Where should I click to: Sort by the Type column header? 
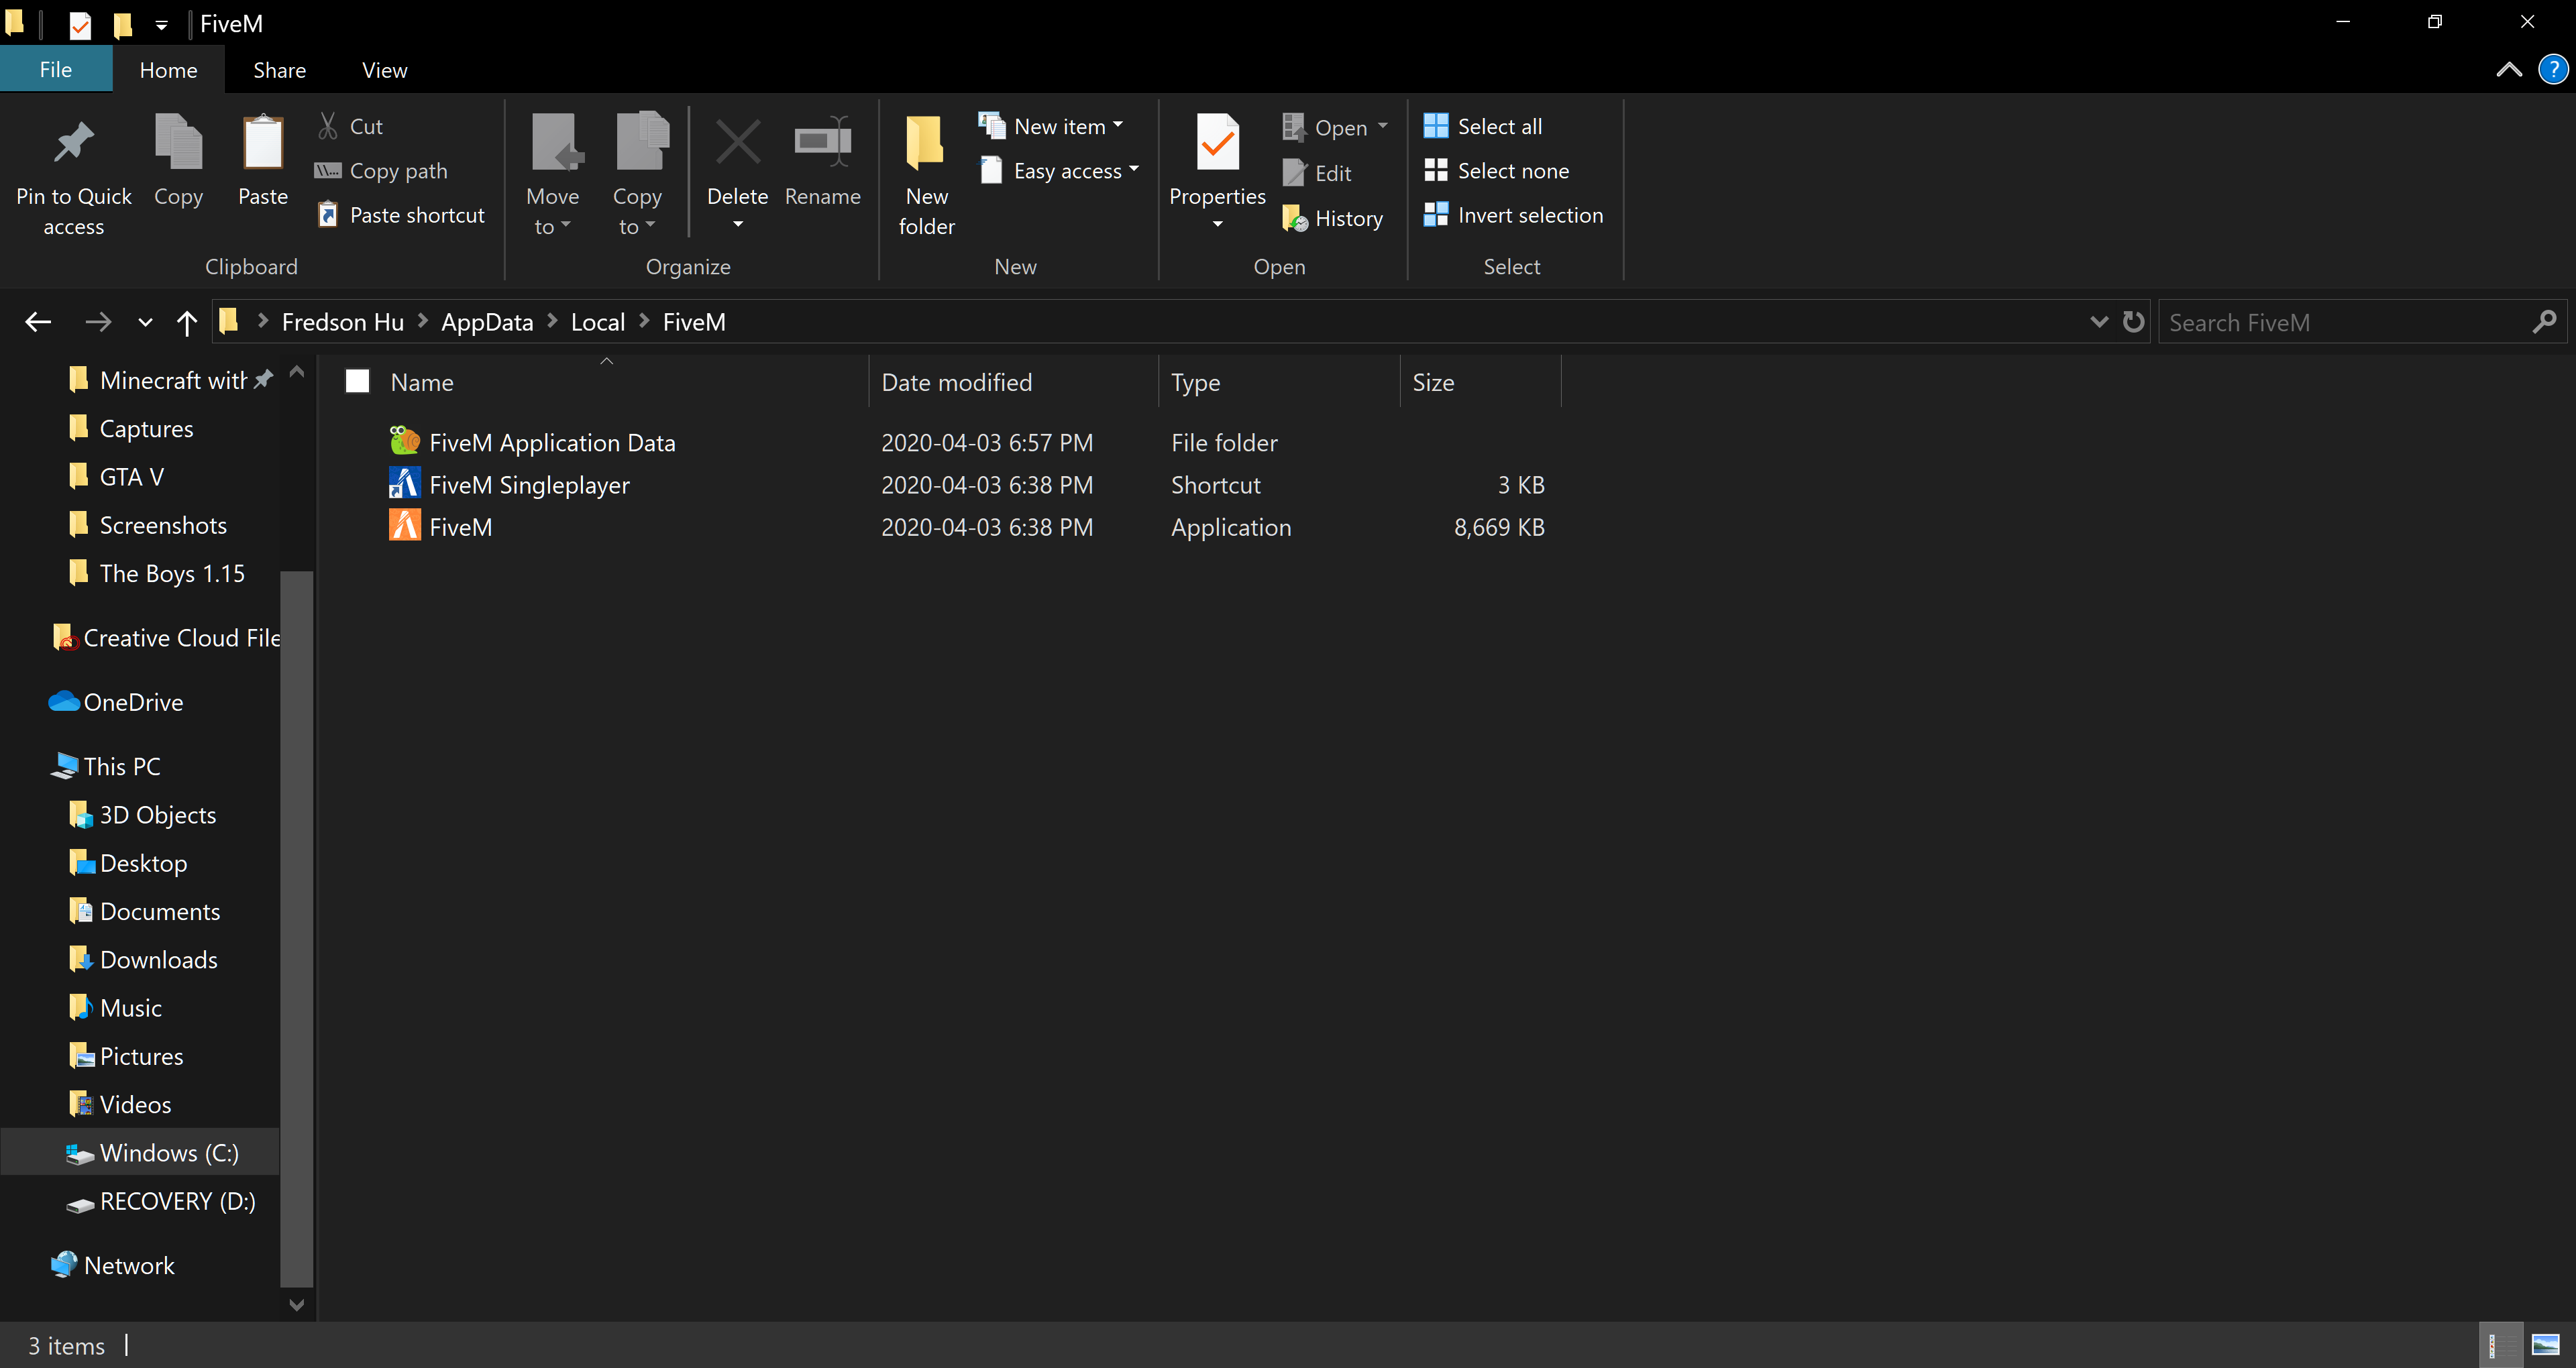pyautogui.click(x=1279, y=382)
